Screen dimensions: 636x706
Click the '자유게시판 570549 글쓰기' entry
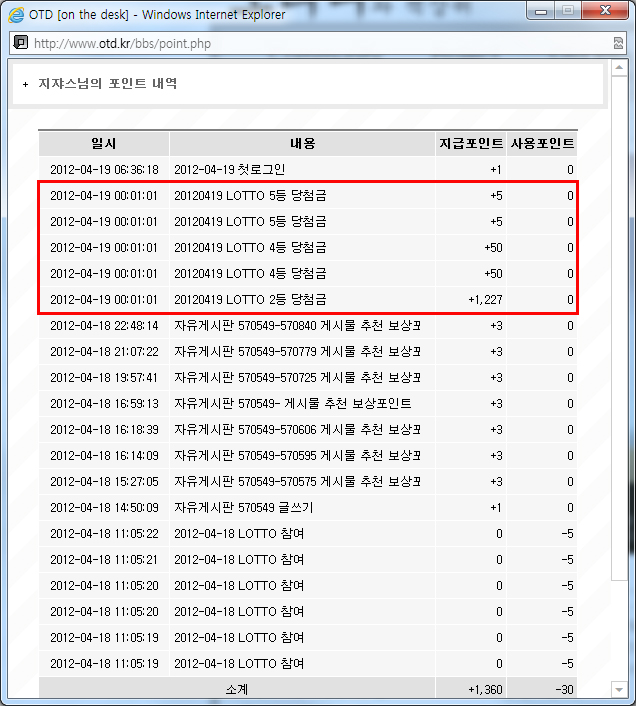(x=244, y=508)
